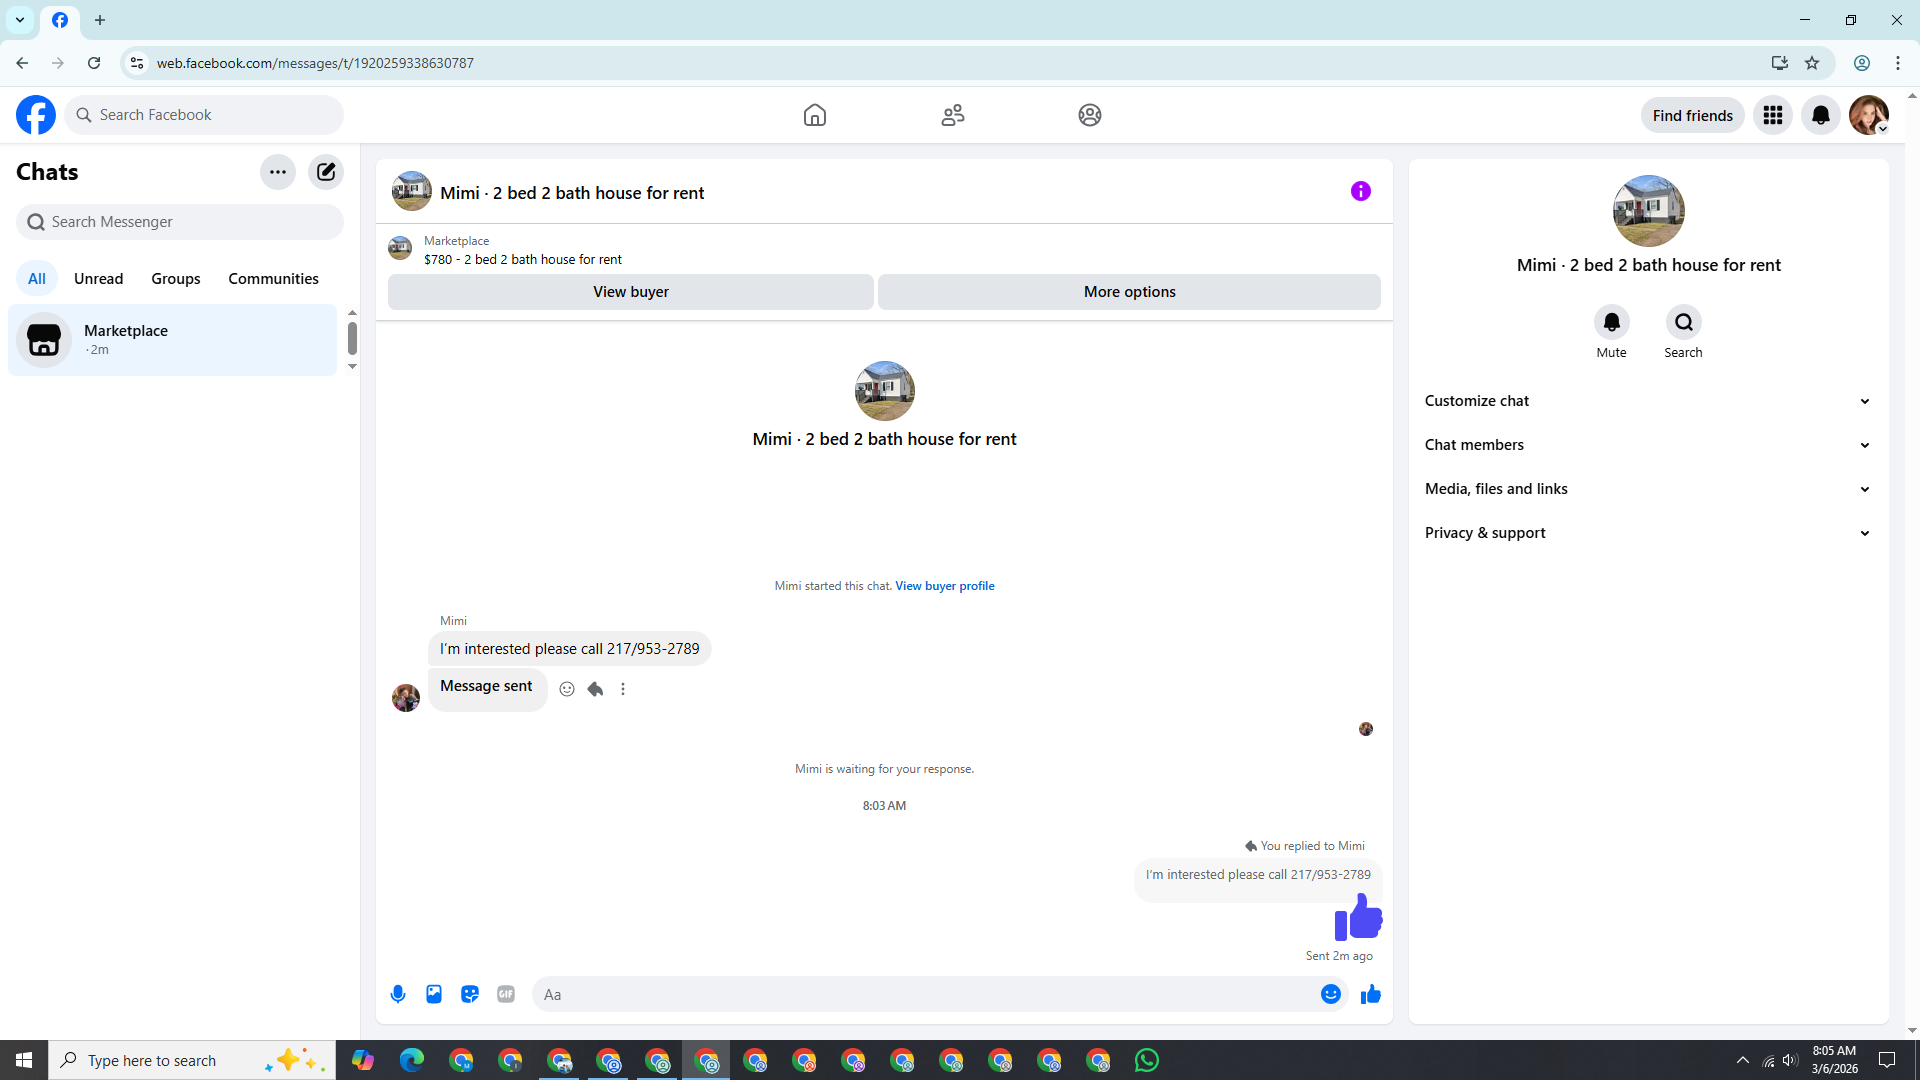Send a thumbs-up like
This screenshot has width=1920, height=1080.
click(x=1370, y=994)
